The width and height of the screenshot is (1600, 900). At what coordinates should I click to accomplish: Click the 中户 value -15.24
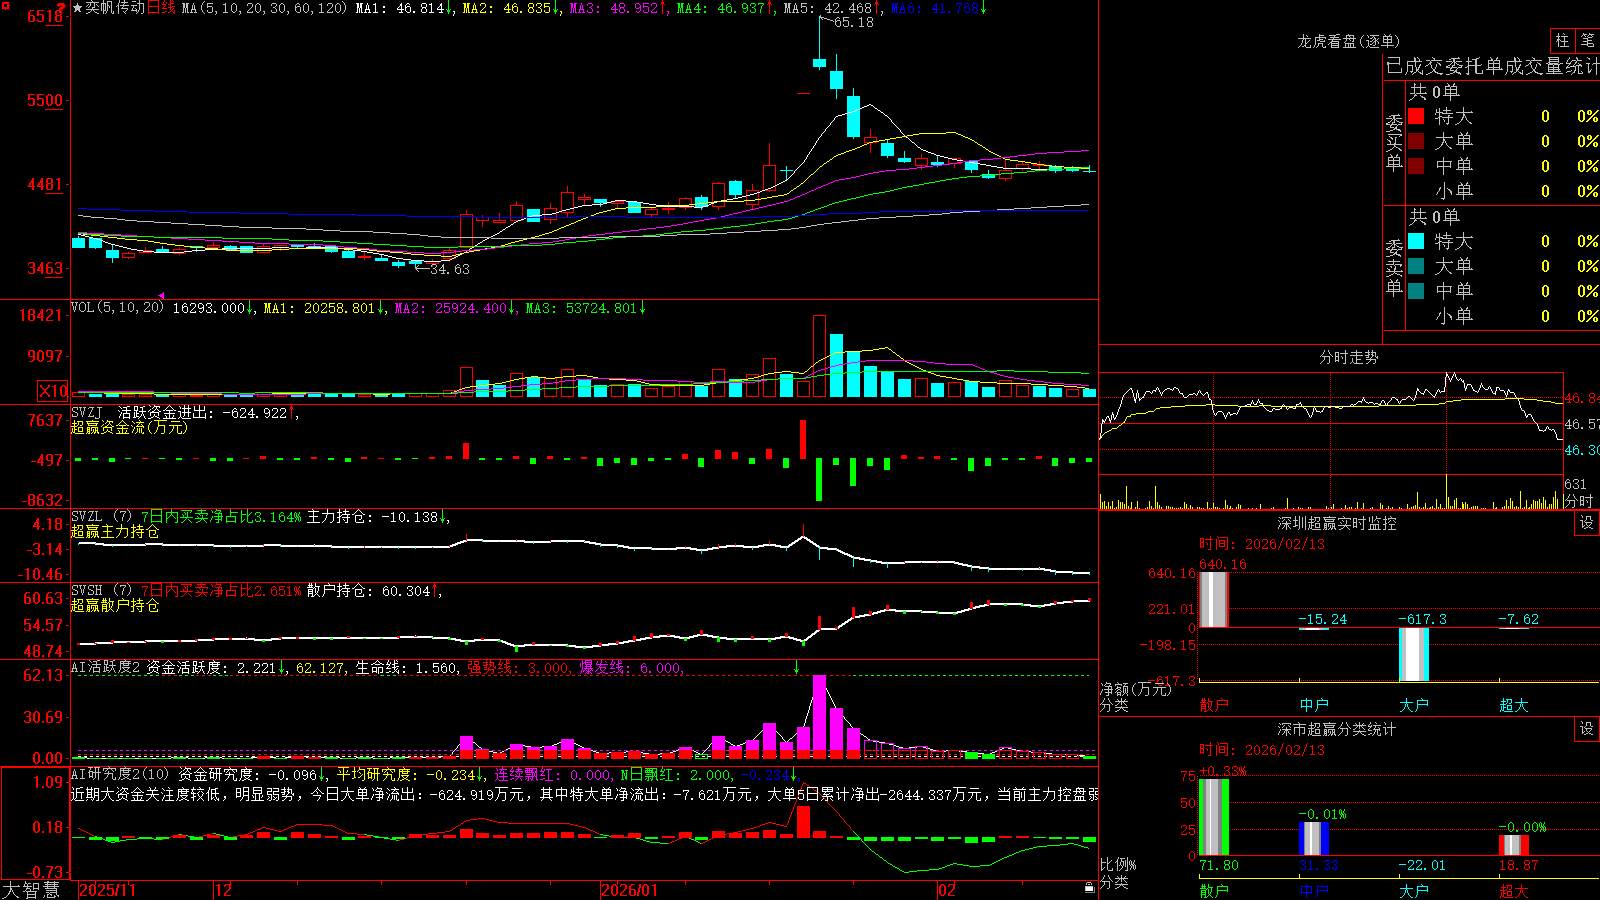click(1322, 619)
